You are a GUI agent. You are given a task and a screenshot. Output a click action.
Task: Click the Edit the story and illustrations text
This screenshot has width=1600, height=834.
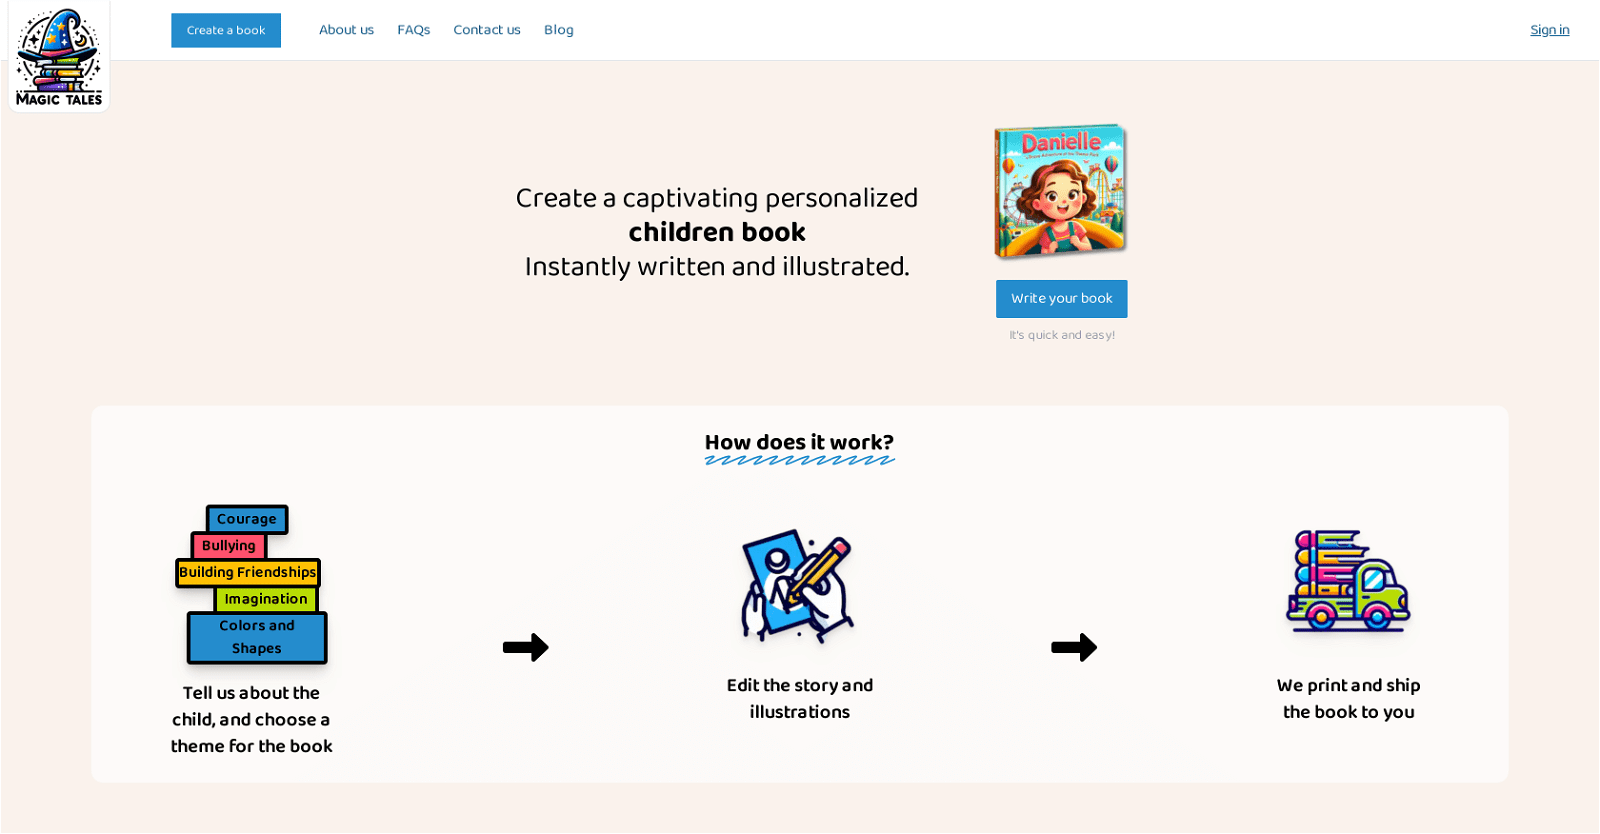[799, 698]
